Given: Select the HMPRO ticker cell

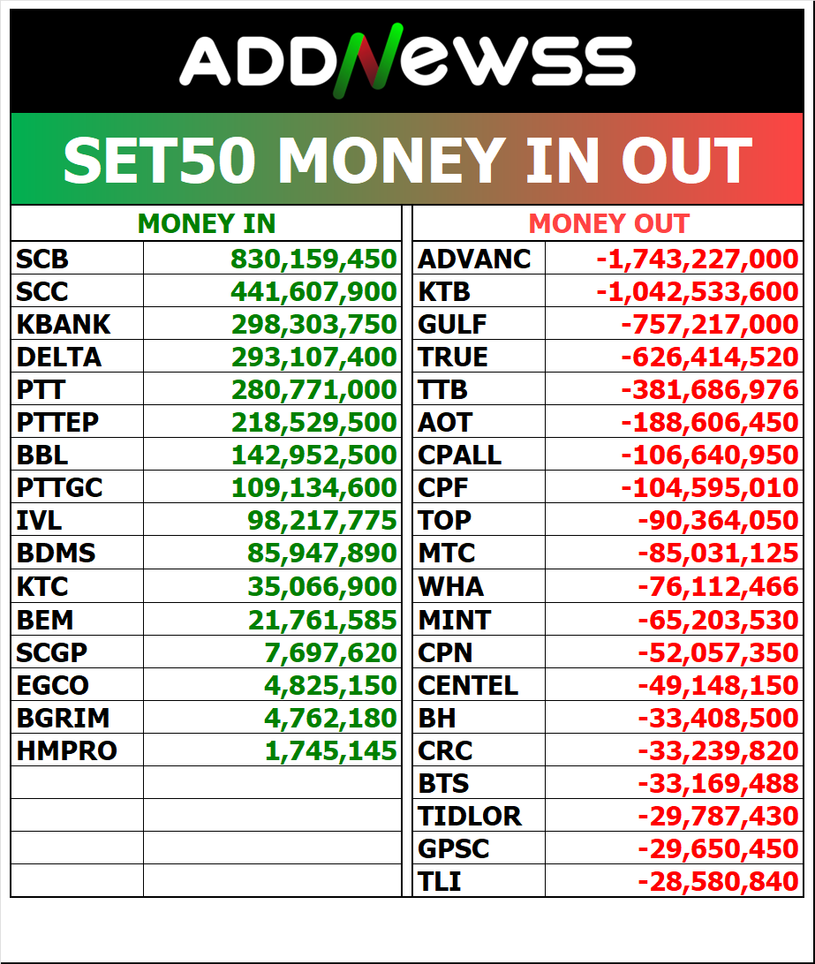Looking at the screenshot, I should tap(67, 750).
